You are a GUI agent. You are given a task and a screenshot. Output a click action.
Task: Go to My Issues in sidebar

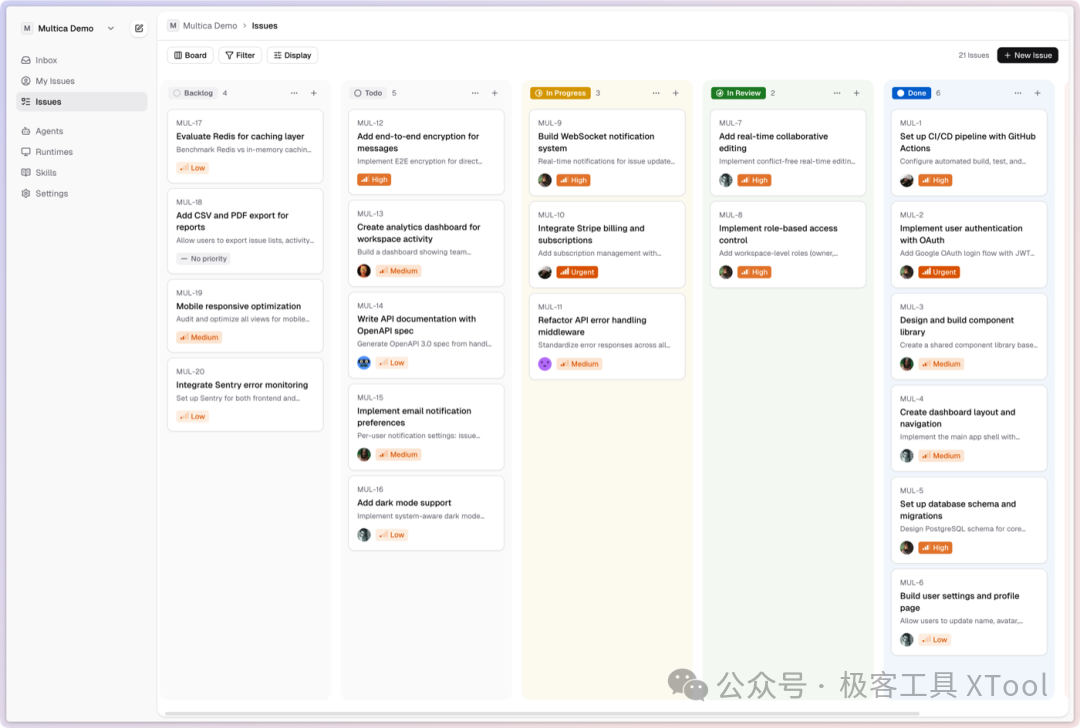(x=81, y=81)
